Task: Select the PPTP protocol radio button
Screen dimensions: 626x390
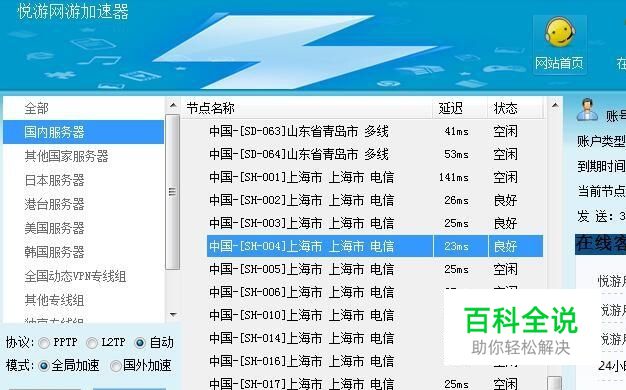Action: (x=44, y=342)
